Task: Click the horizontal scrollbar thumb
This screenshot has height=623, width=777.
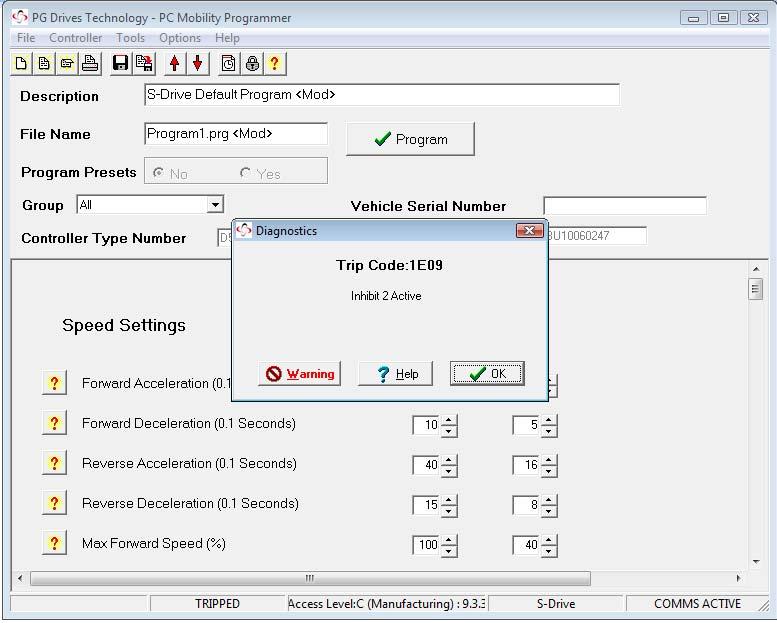Action: (x=310, y=578)
